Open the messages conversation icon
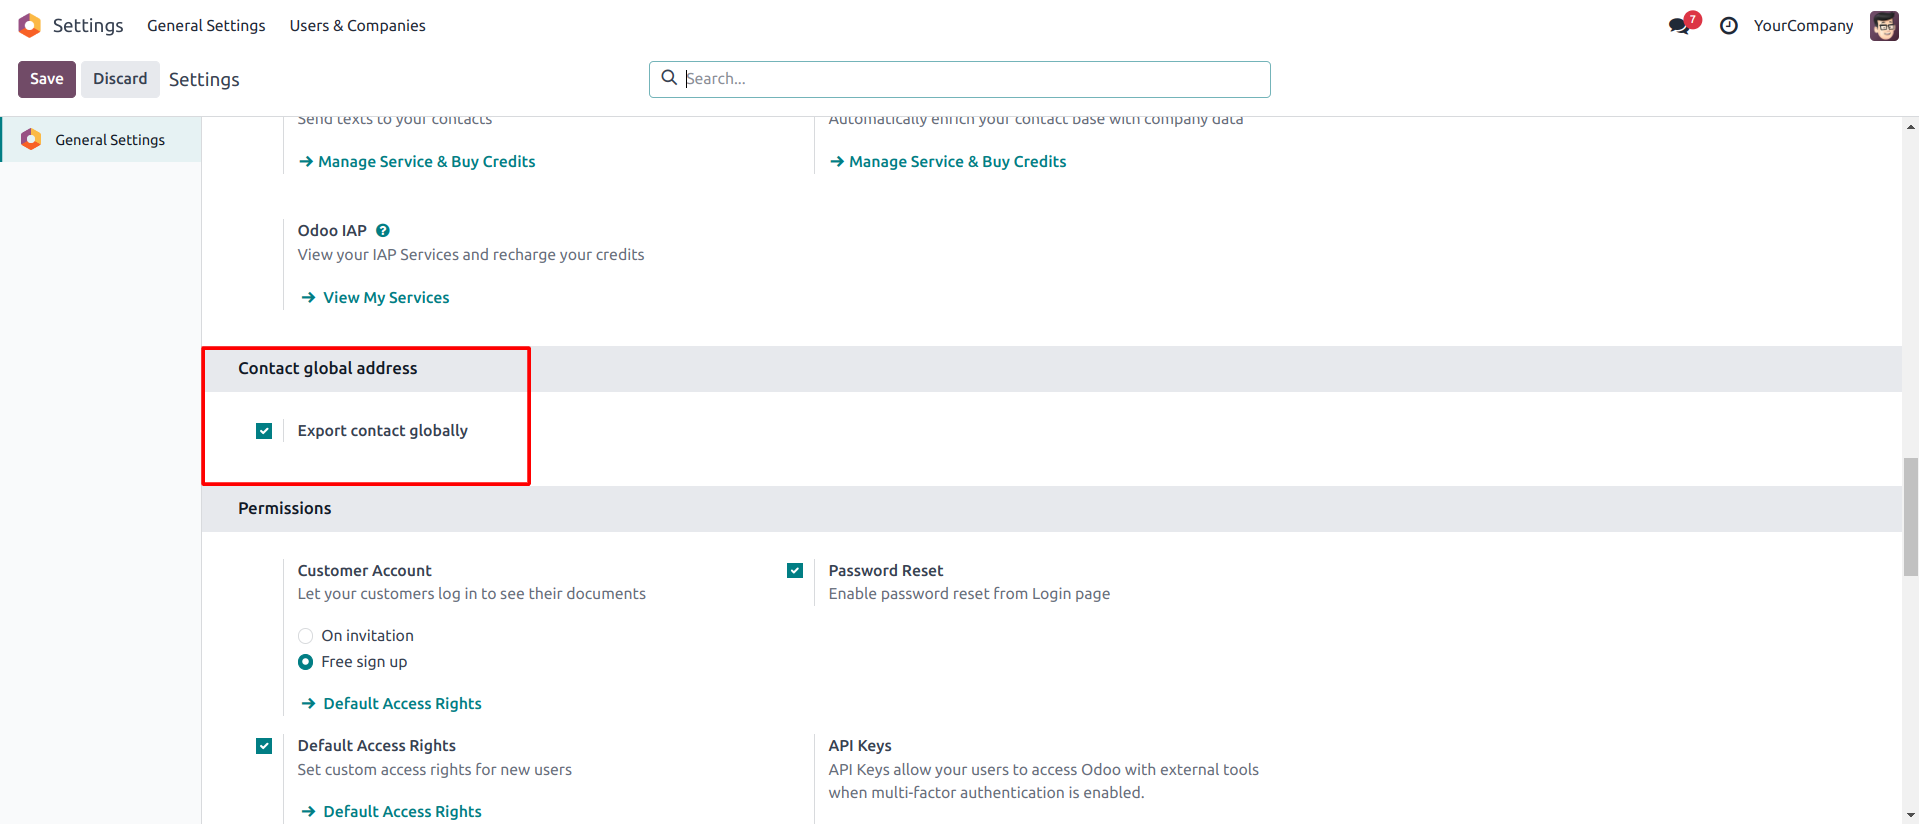The image size is (1919, 824). pos(1680,26)
